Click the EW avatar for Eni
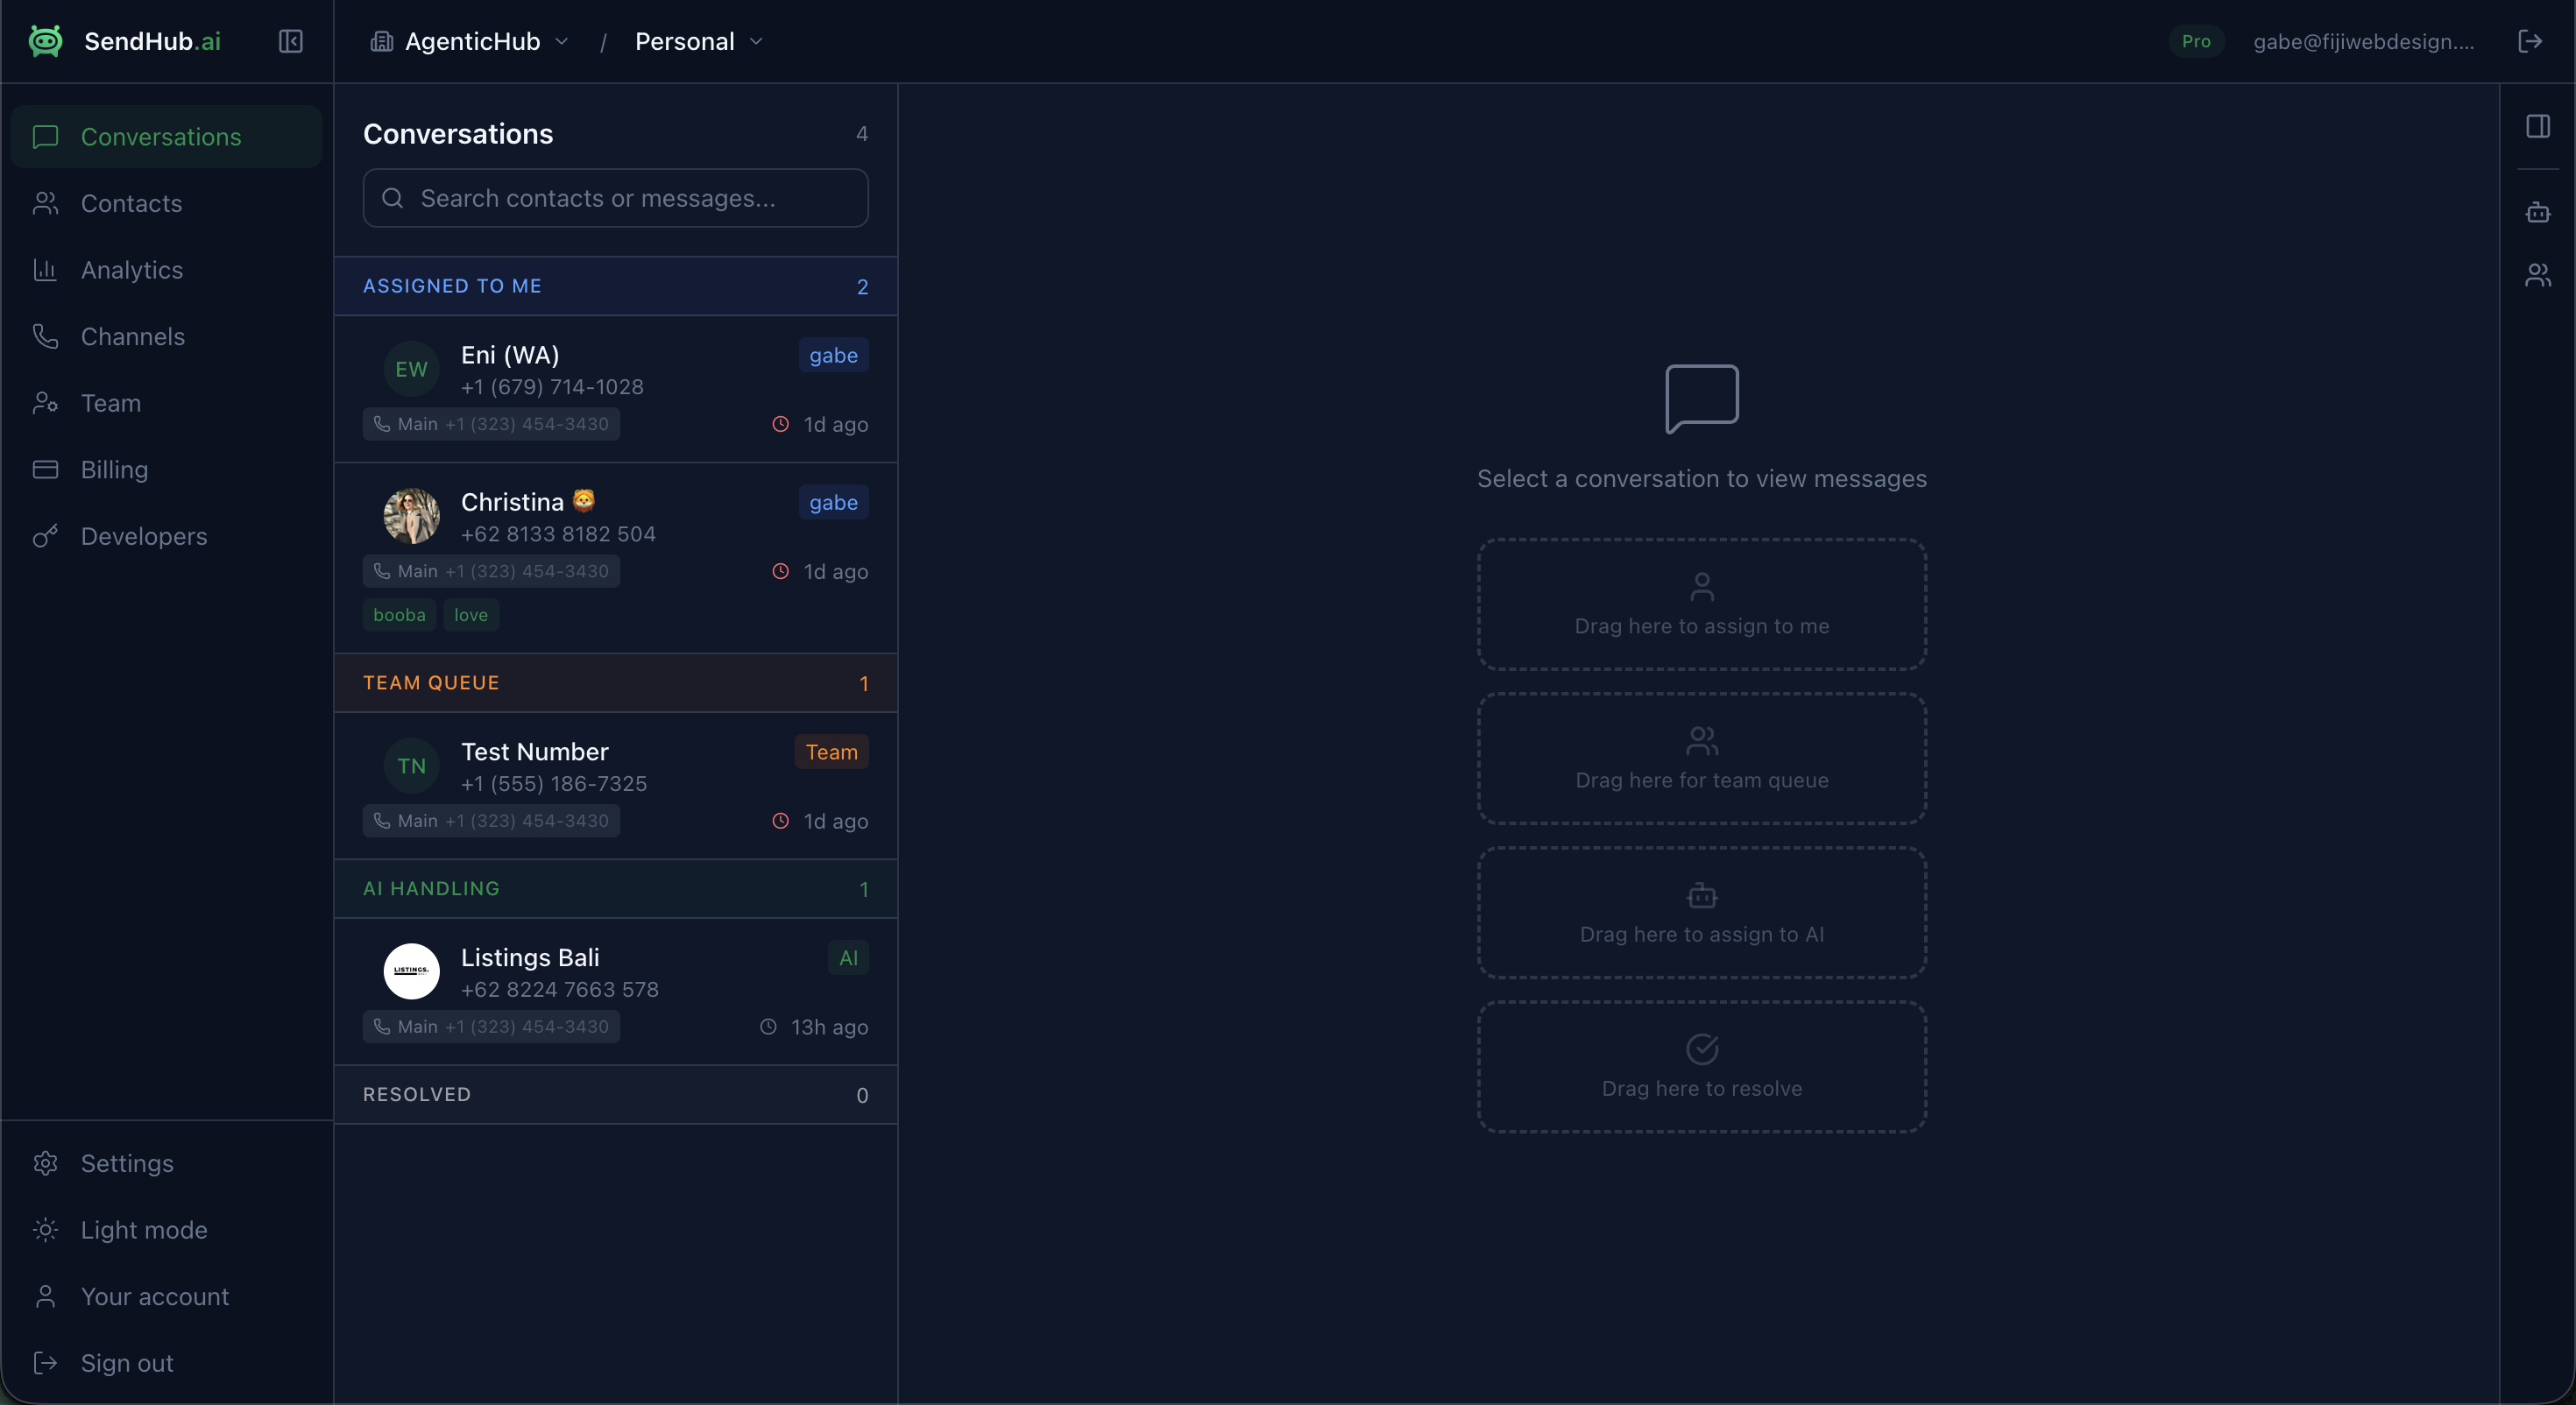 pos(411,369)
